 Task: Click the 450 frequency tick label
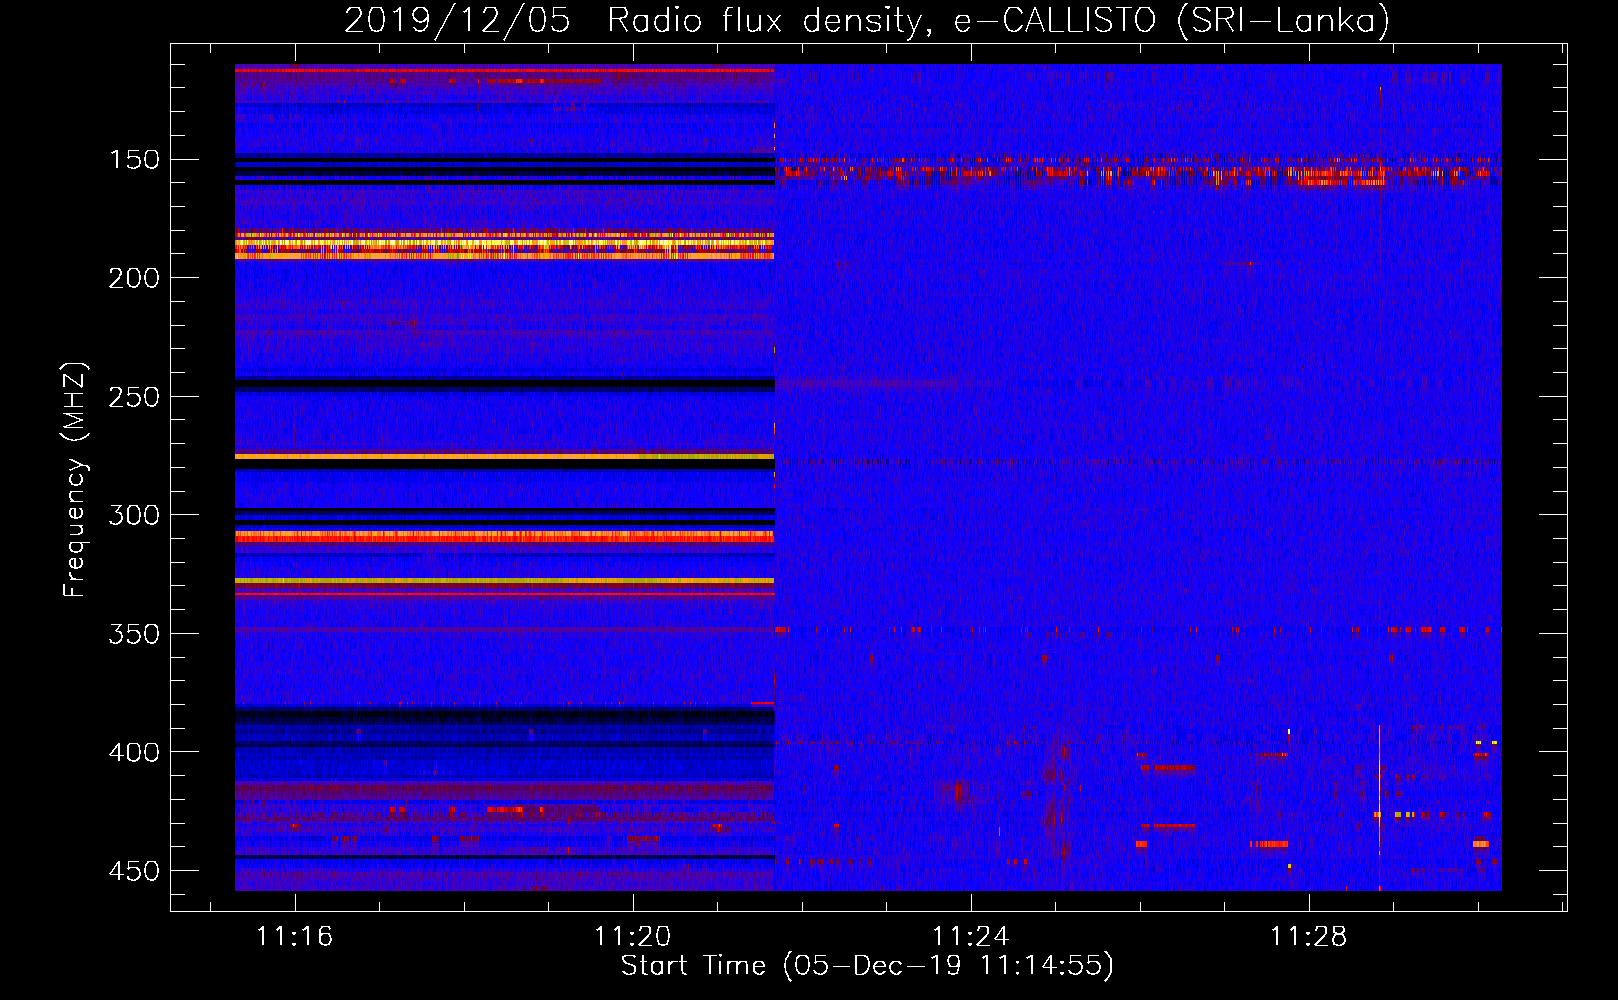tap(134, 871)
